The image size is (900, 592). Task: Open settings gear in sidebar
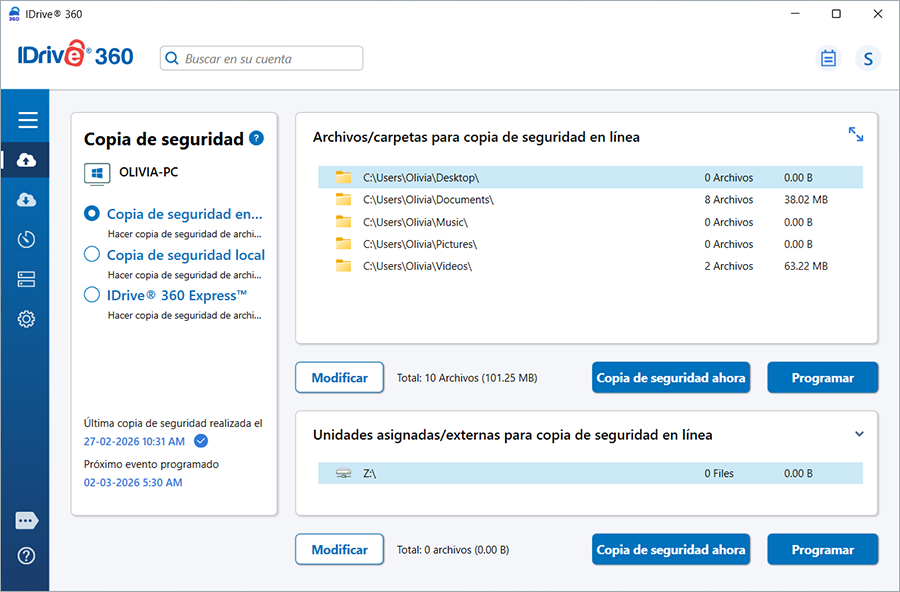[27, 320]
